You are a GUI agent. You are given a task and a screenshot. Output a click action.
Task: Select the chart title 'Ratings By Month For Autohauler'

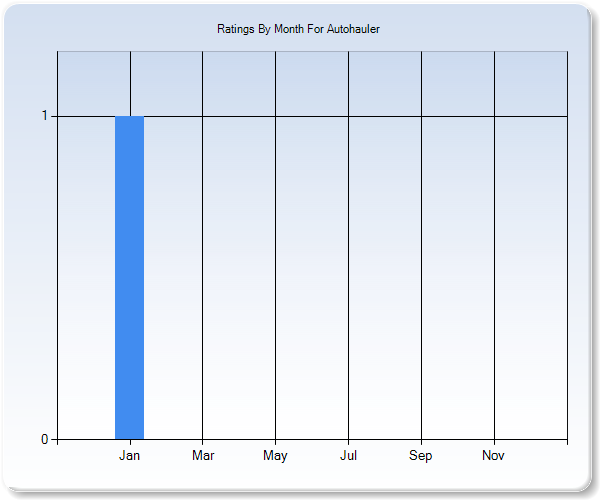(298, 29)
